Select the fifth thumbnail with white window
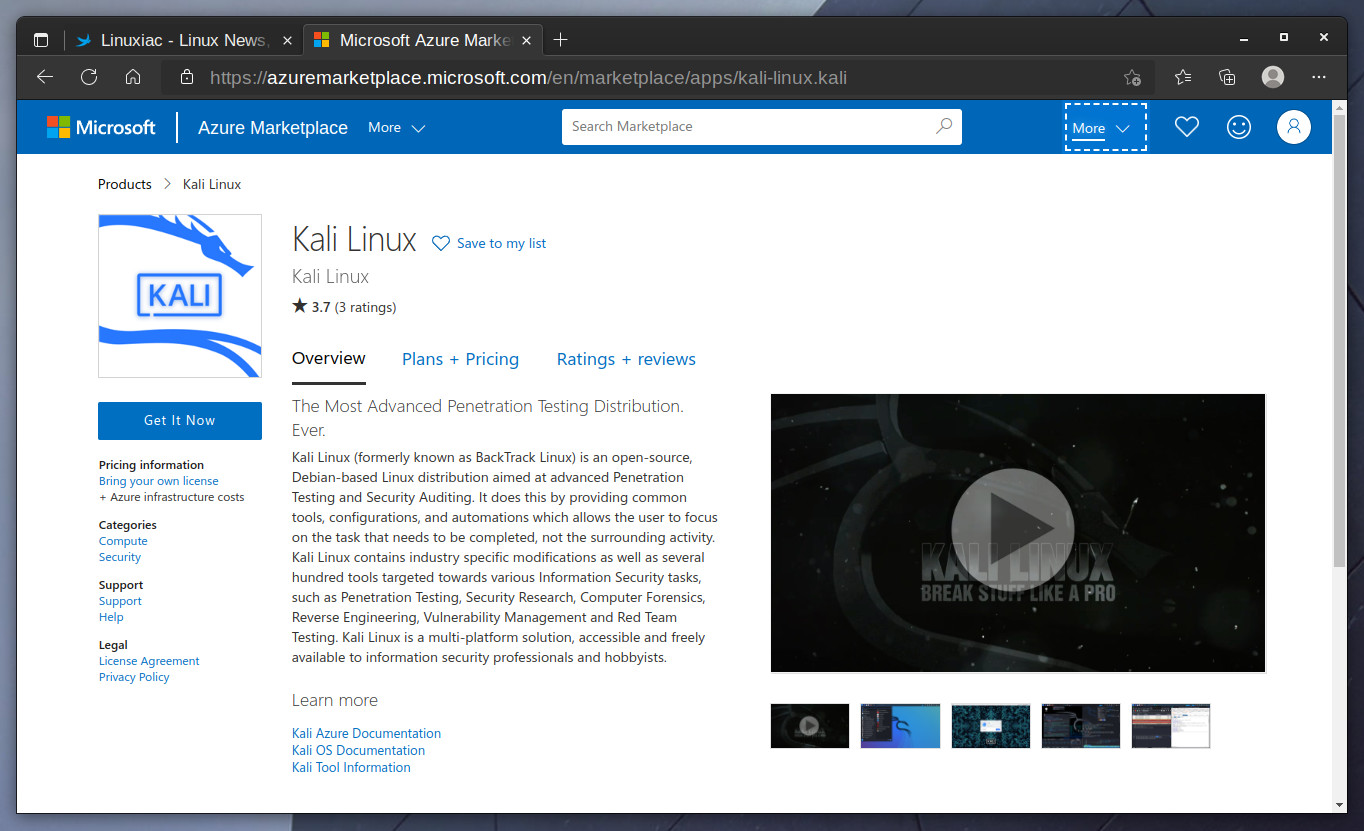1364x831 pixels. 1171,726
